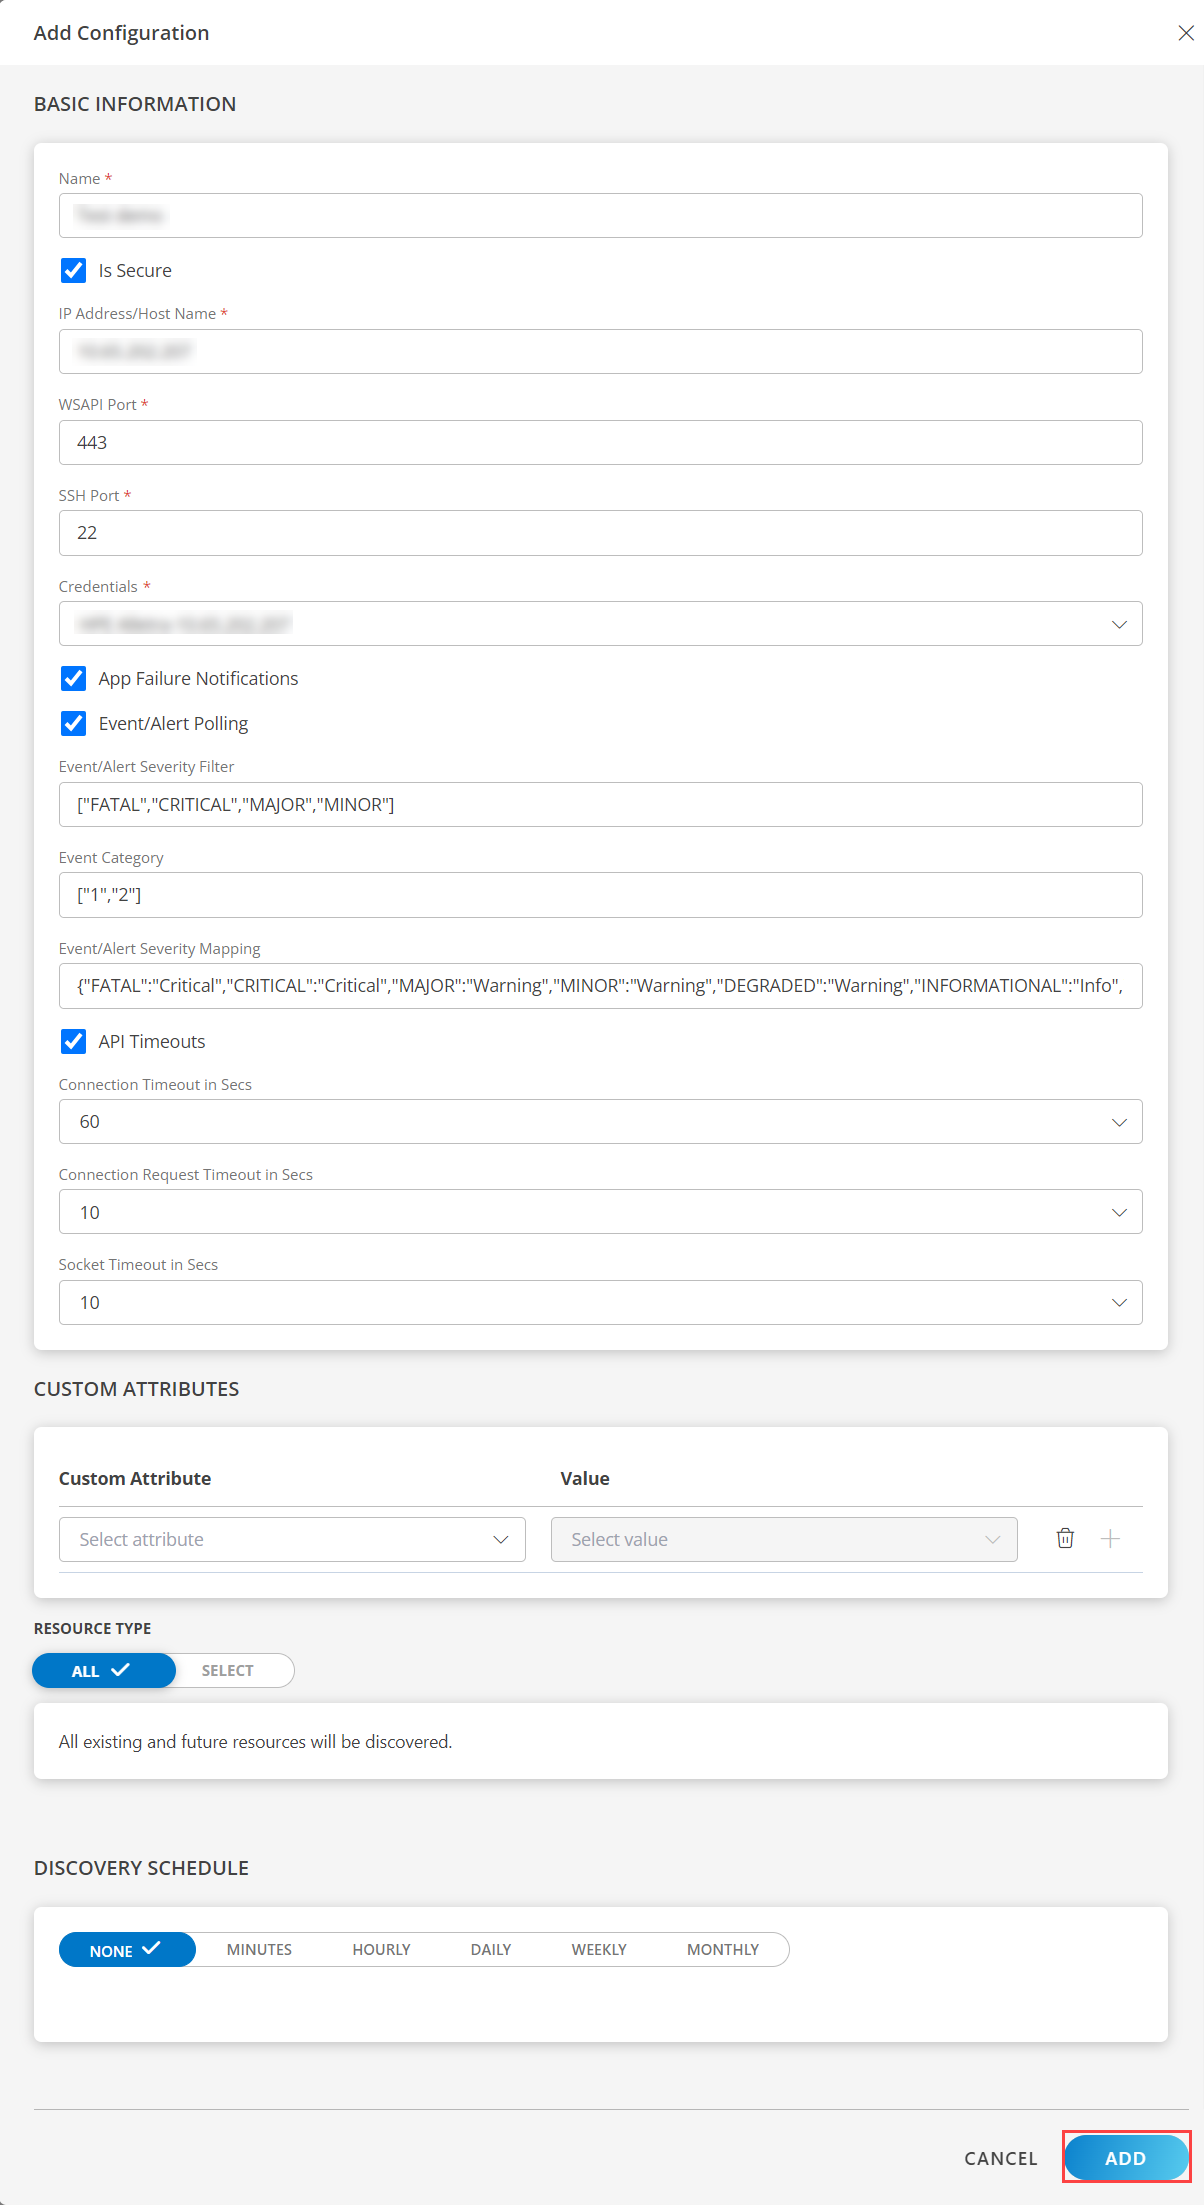The image size is (1204, 2205).
Task: Select the WEEKLY schedule option
Action: 599,1950
